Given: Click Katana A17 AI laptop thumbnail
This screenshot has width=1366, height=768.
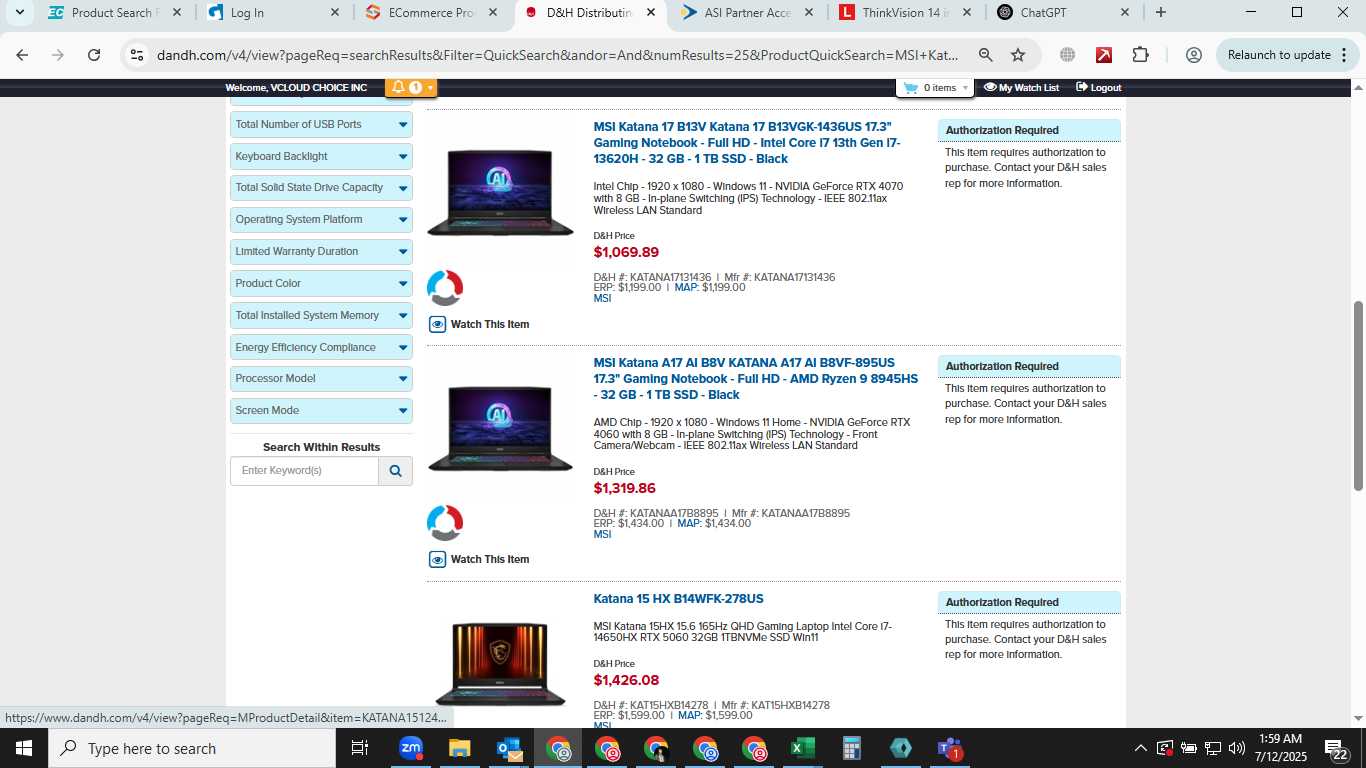Looking at the screenshot, I should pos(500,428).
